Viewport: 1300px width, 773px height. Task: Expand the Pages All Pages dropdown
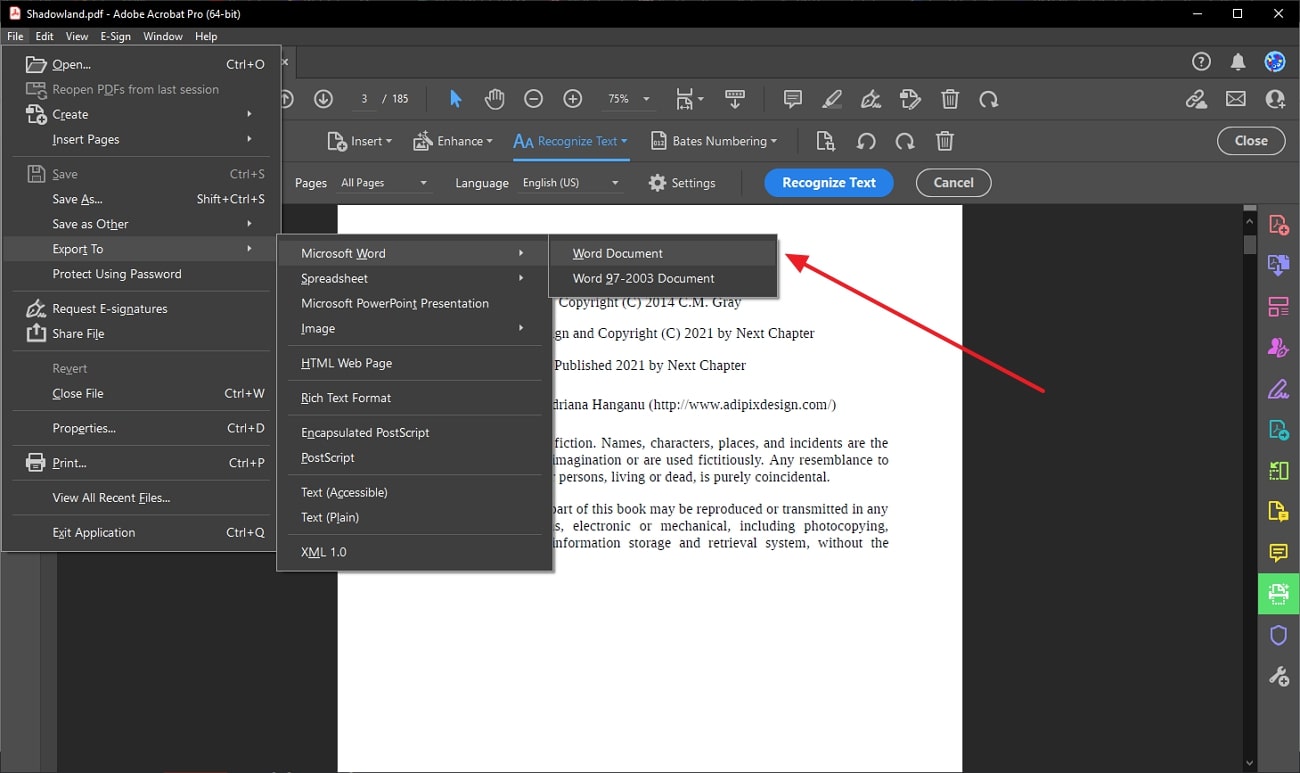click(x=385, y=183)
